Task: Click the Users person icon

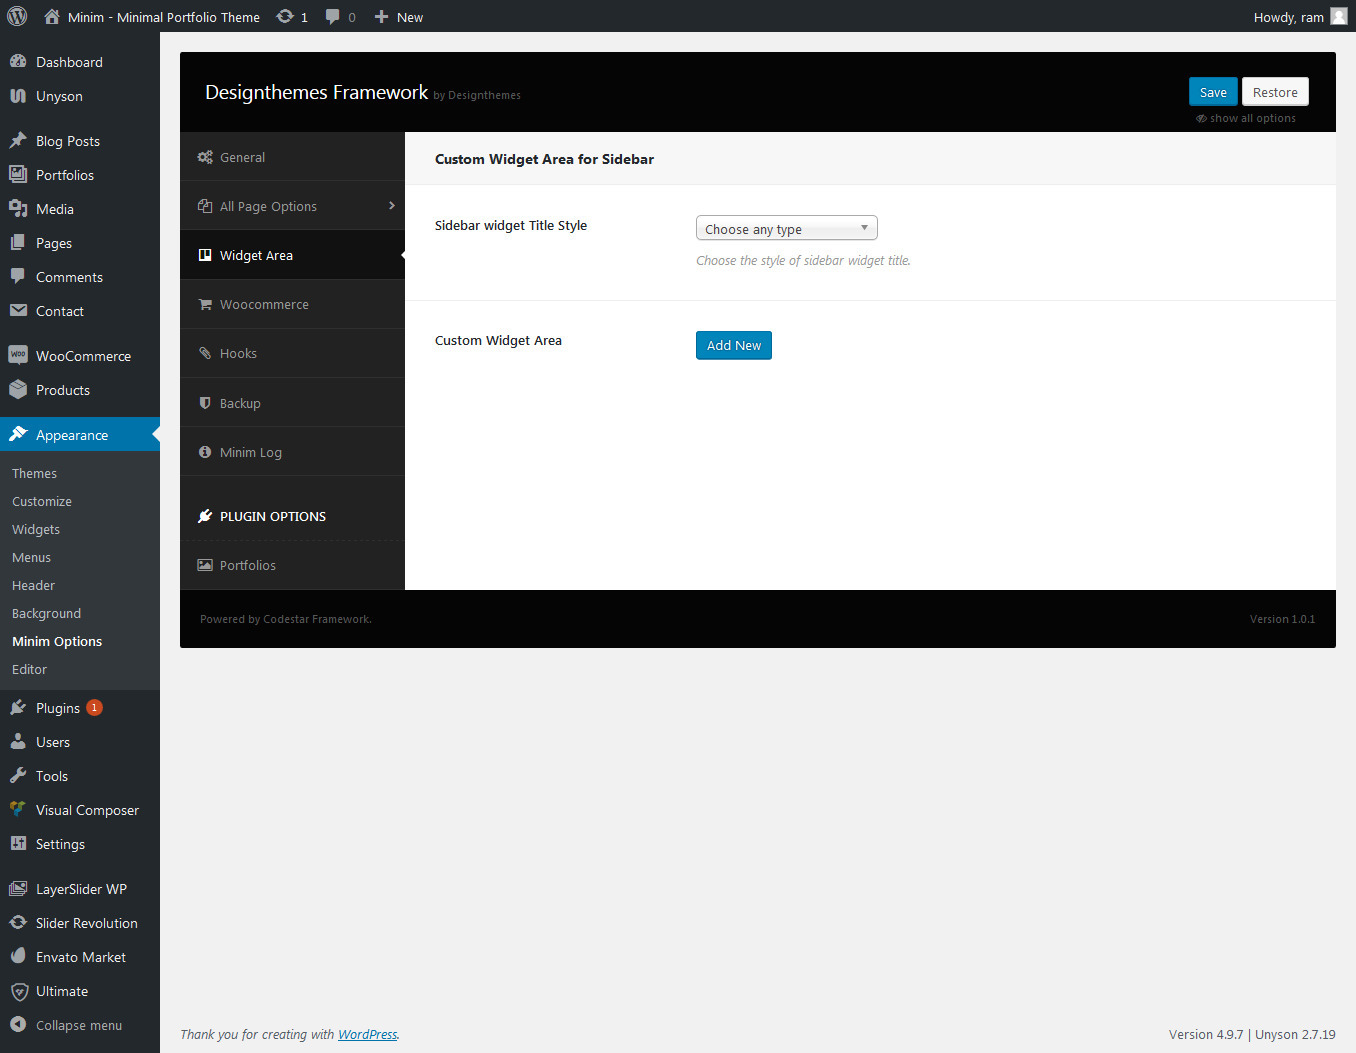Action: point(18,741)
